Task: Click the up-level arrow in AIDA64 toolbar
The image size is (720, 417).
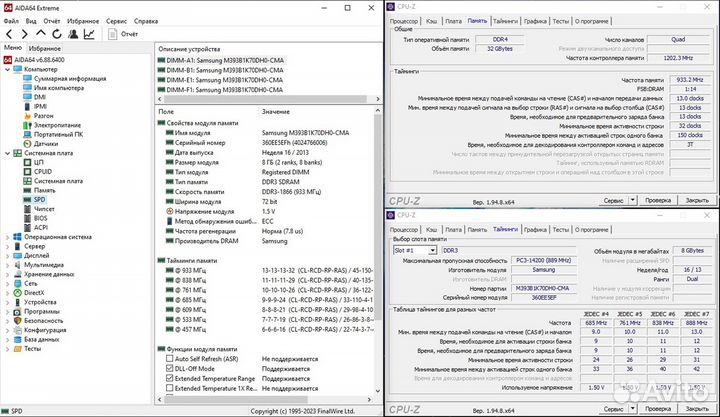Action: [40, 34]
